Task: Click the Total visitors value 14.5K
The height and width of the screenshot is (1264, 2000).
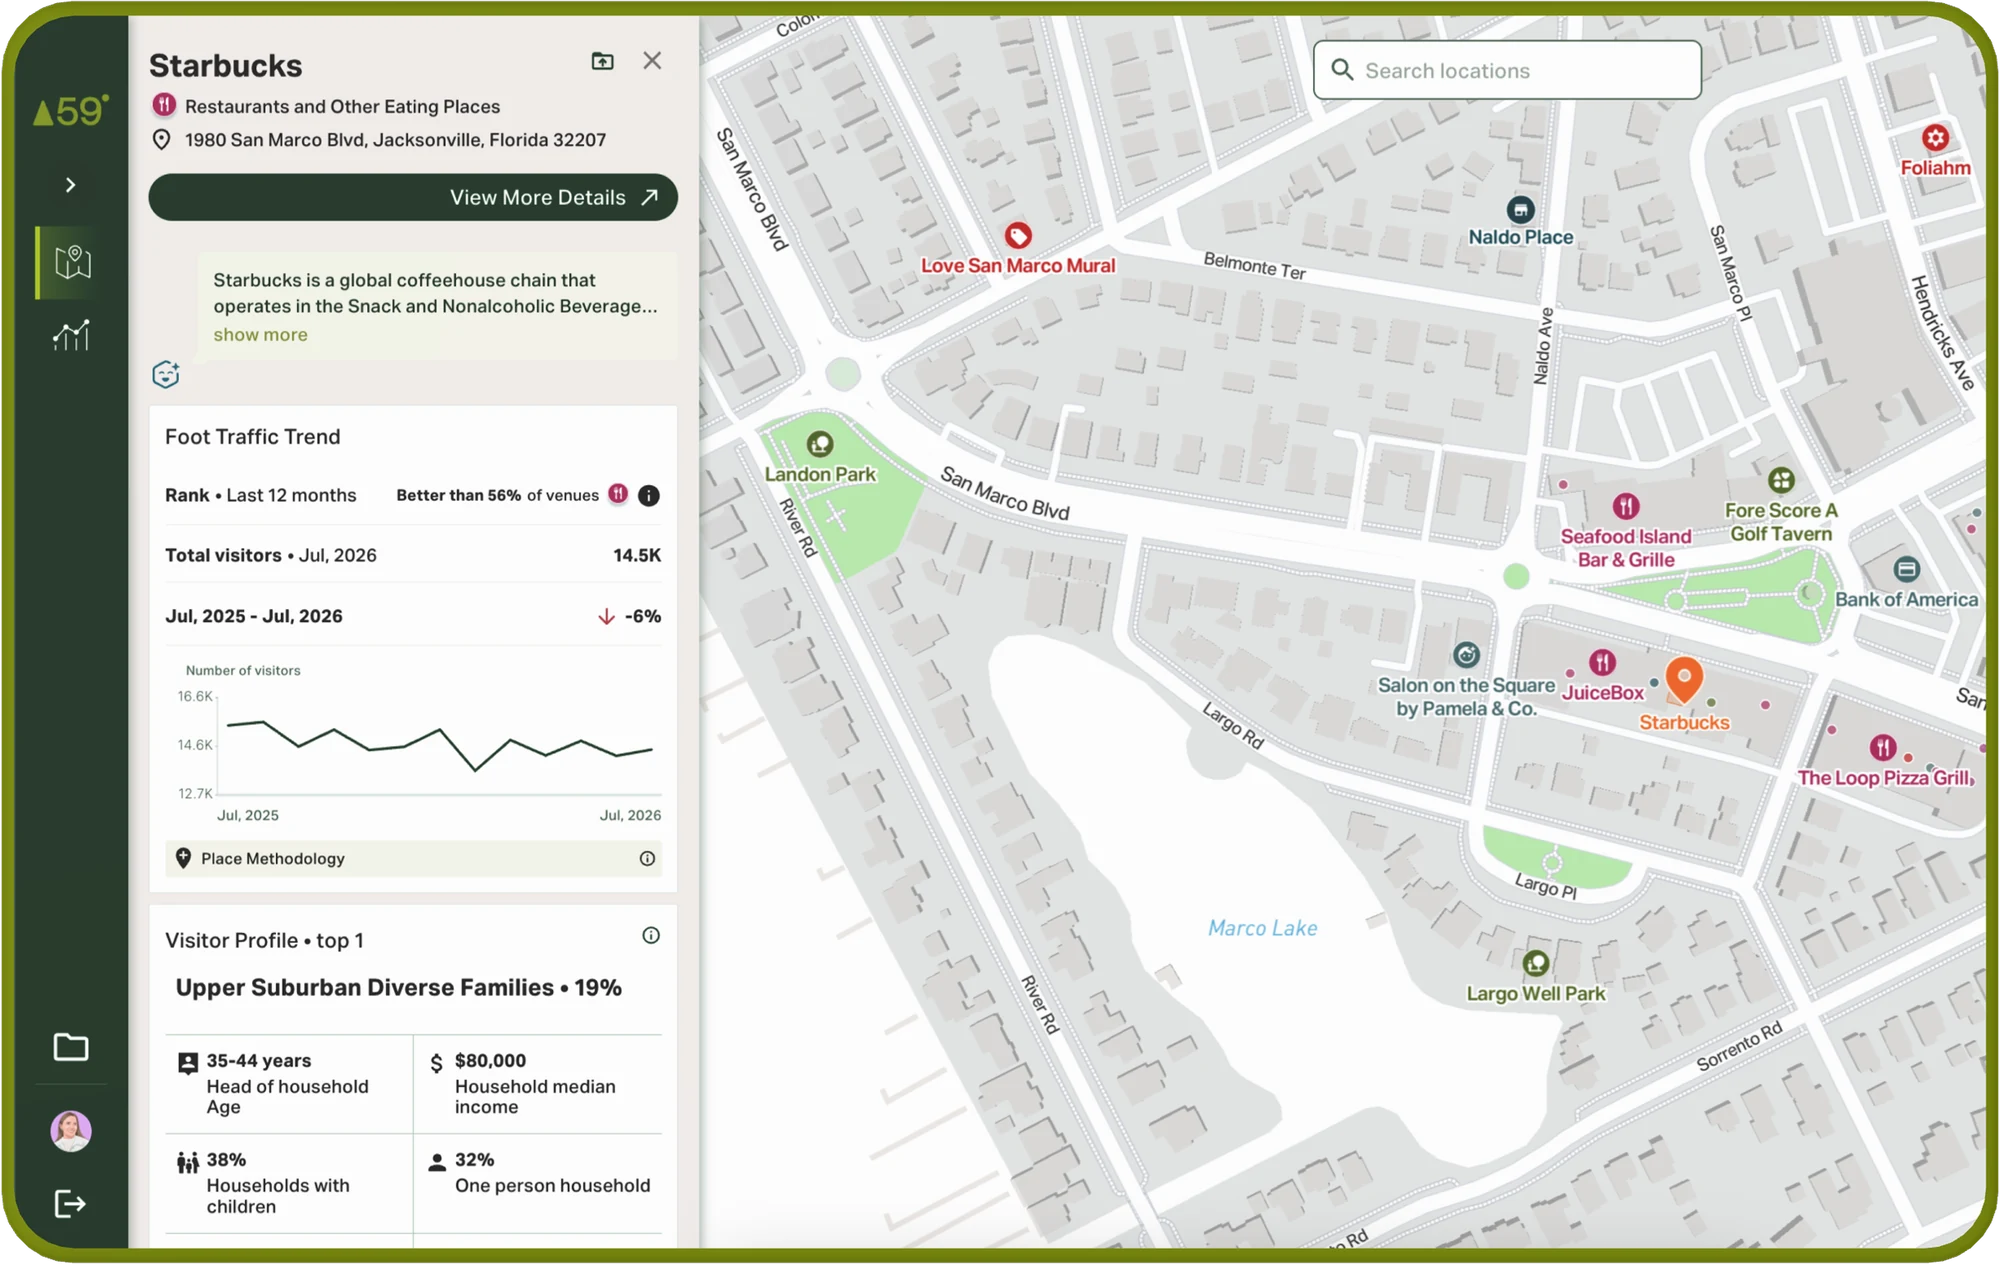Action: tap(637, 555)
